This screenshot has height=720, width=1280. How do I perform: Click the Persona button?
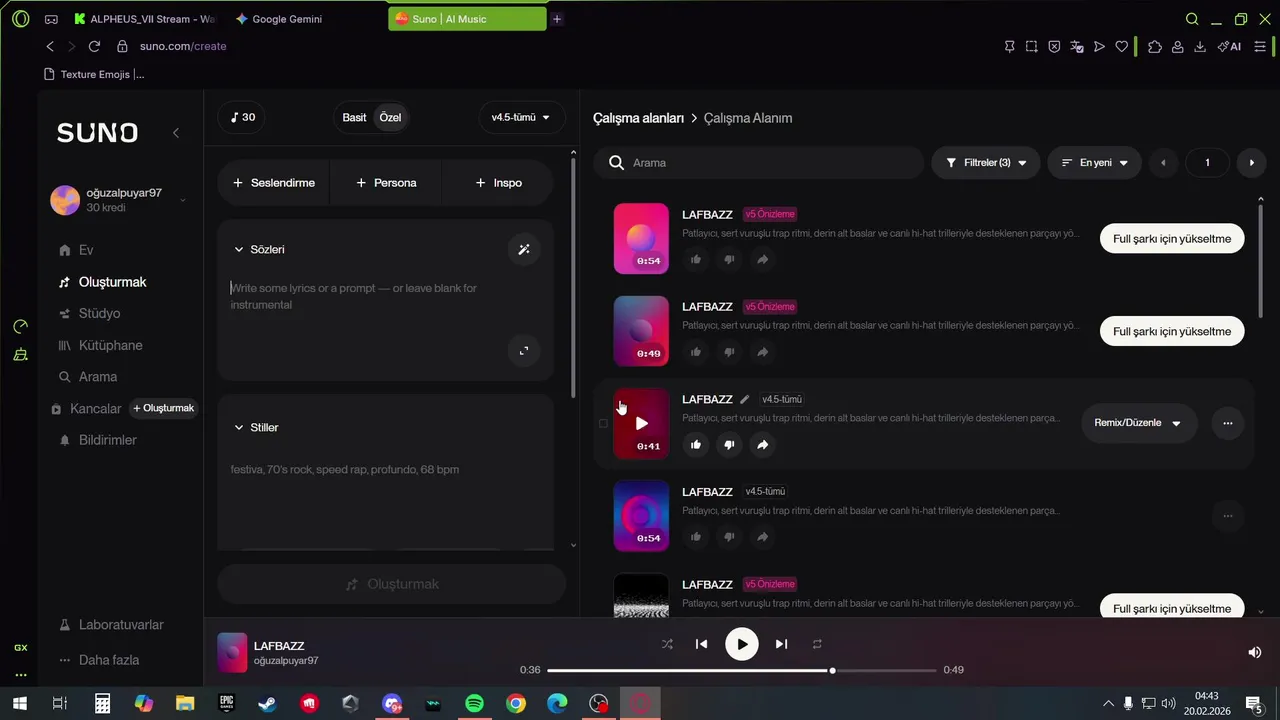tap(386, 183)
